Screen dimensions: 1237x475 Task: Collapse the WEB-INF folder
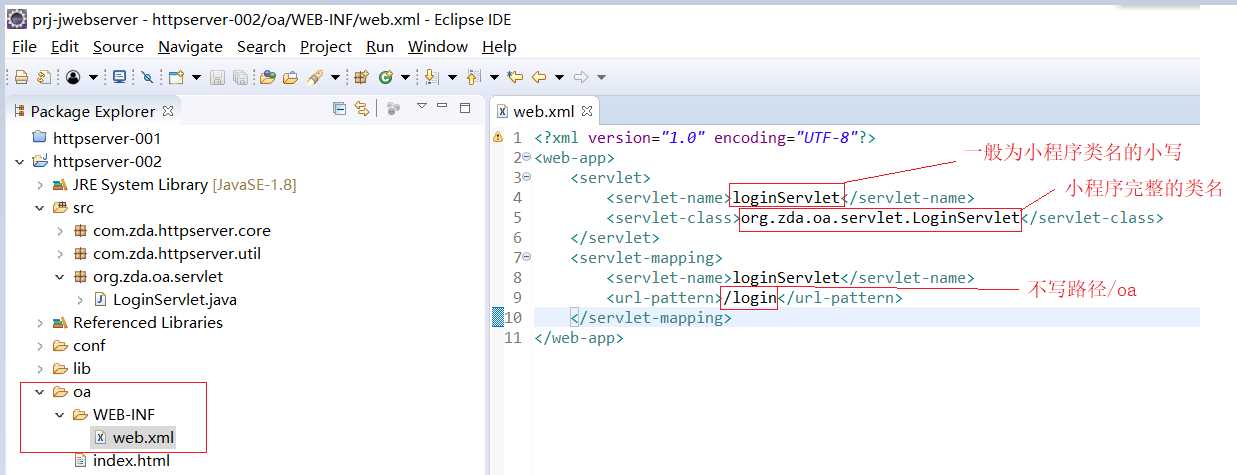pyautogui.click(x=60, y=414)
